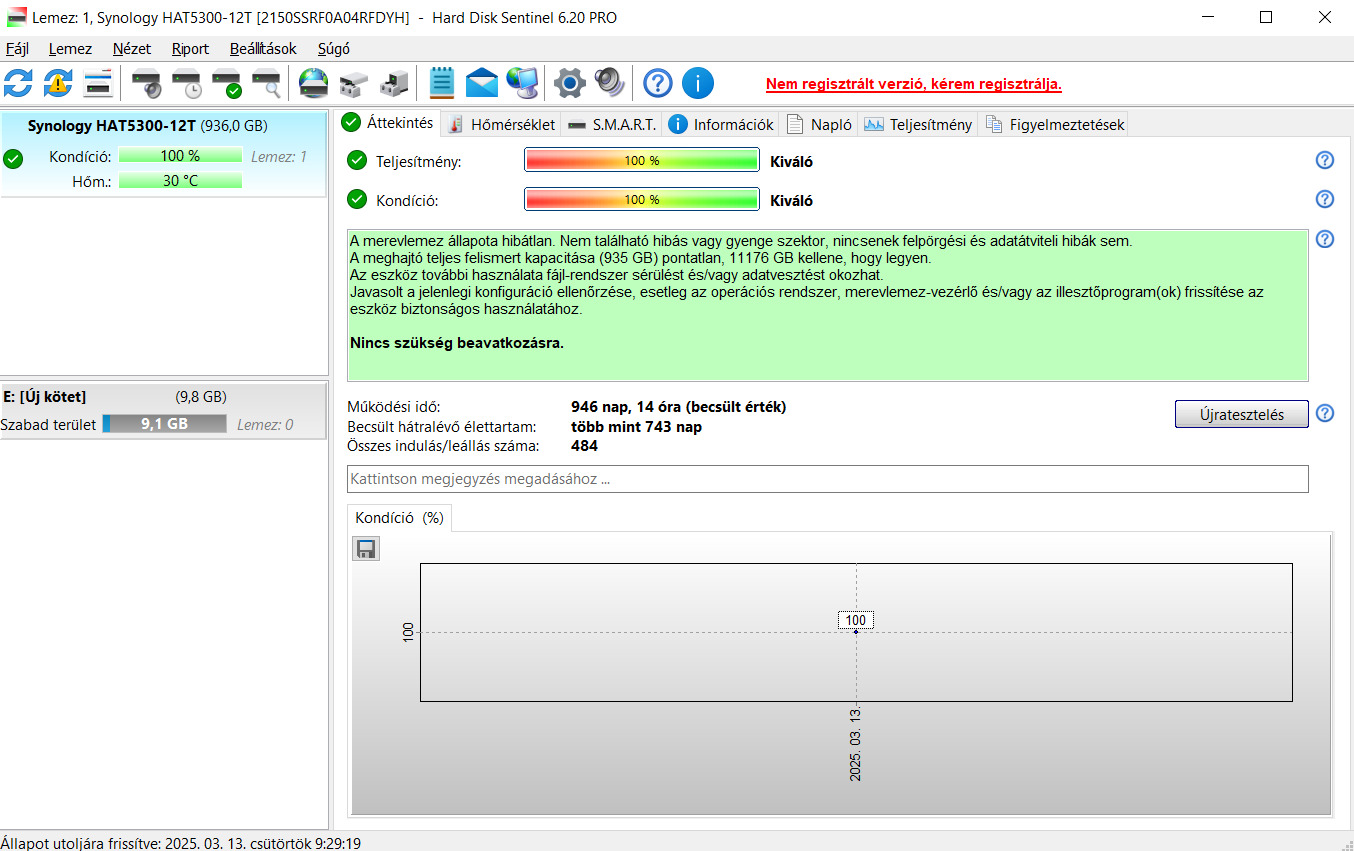
Task: Open the Beállítások menu
Action: [x=263, y=49]
